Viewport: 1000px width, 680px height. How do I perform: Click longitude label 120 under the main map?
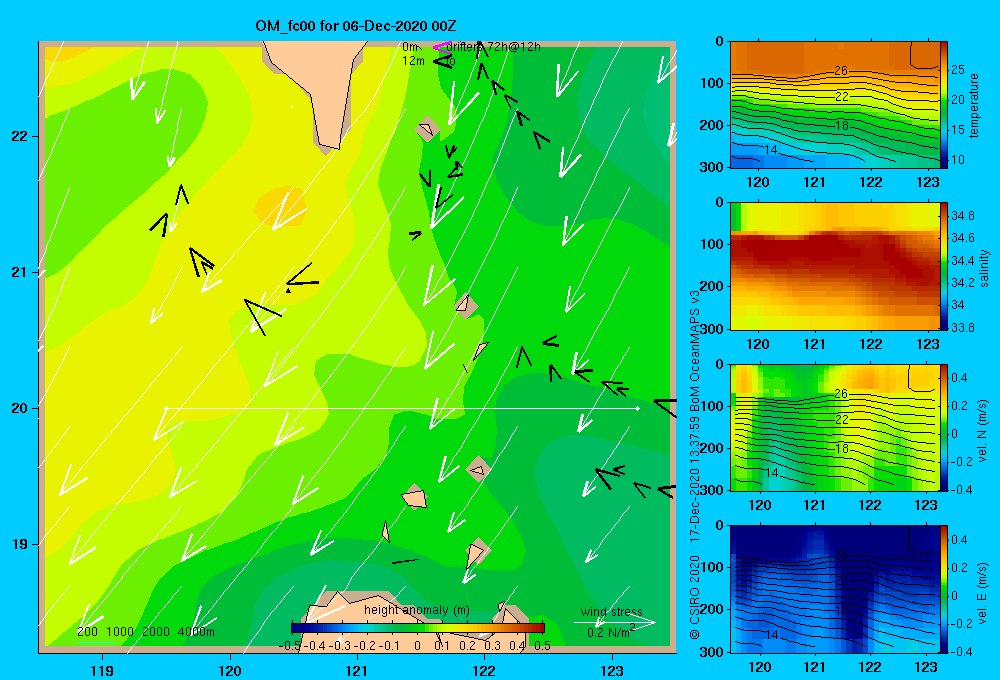point(230,670)
